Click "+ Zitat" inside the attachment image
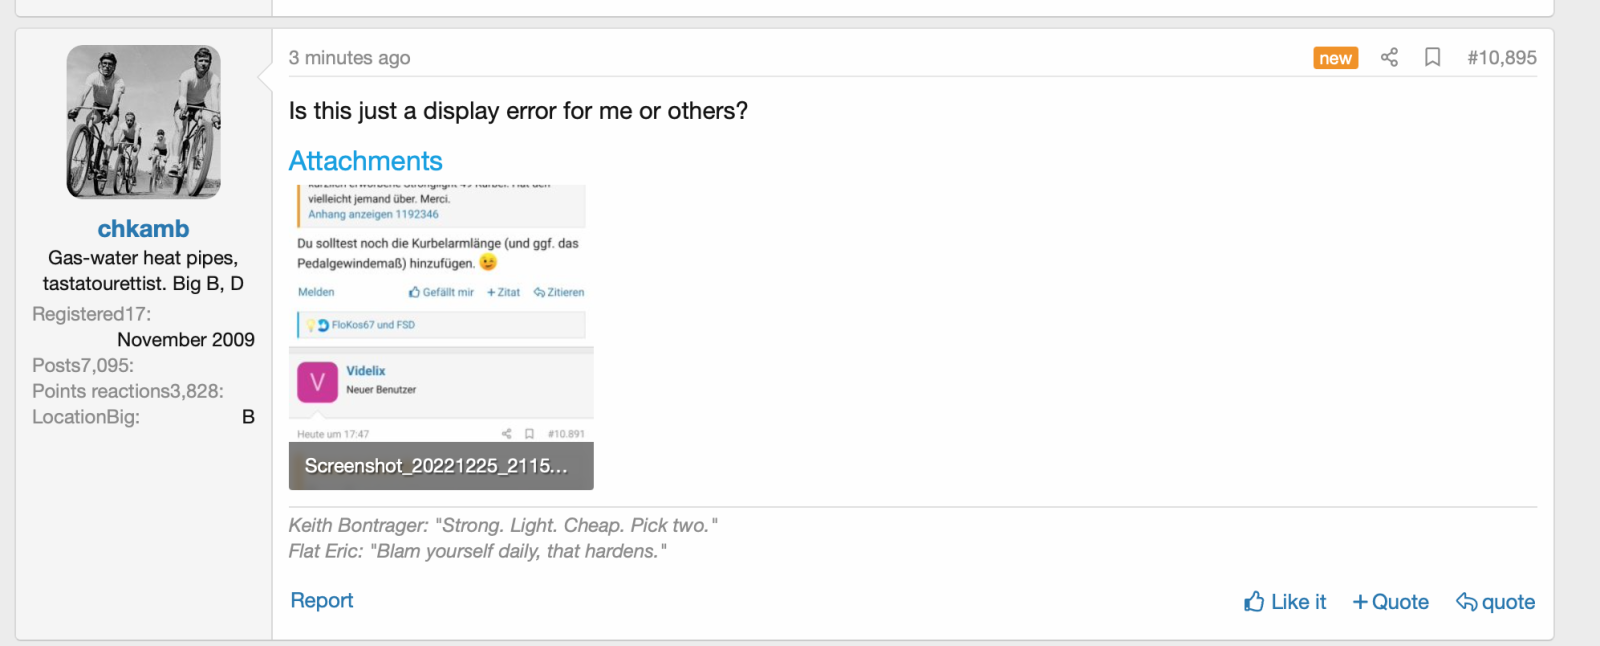This screenshot has height=646, width=1600. click(503, 292)
